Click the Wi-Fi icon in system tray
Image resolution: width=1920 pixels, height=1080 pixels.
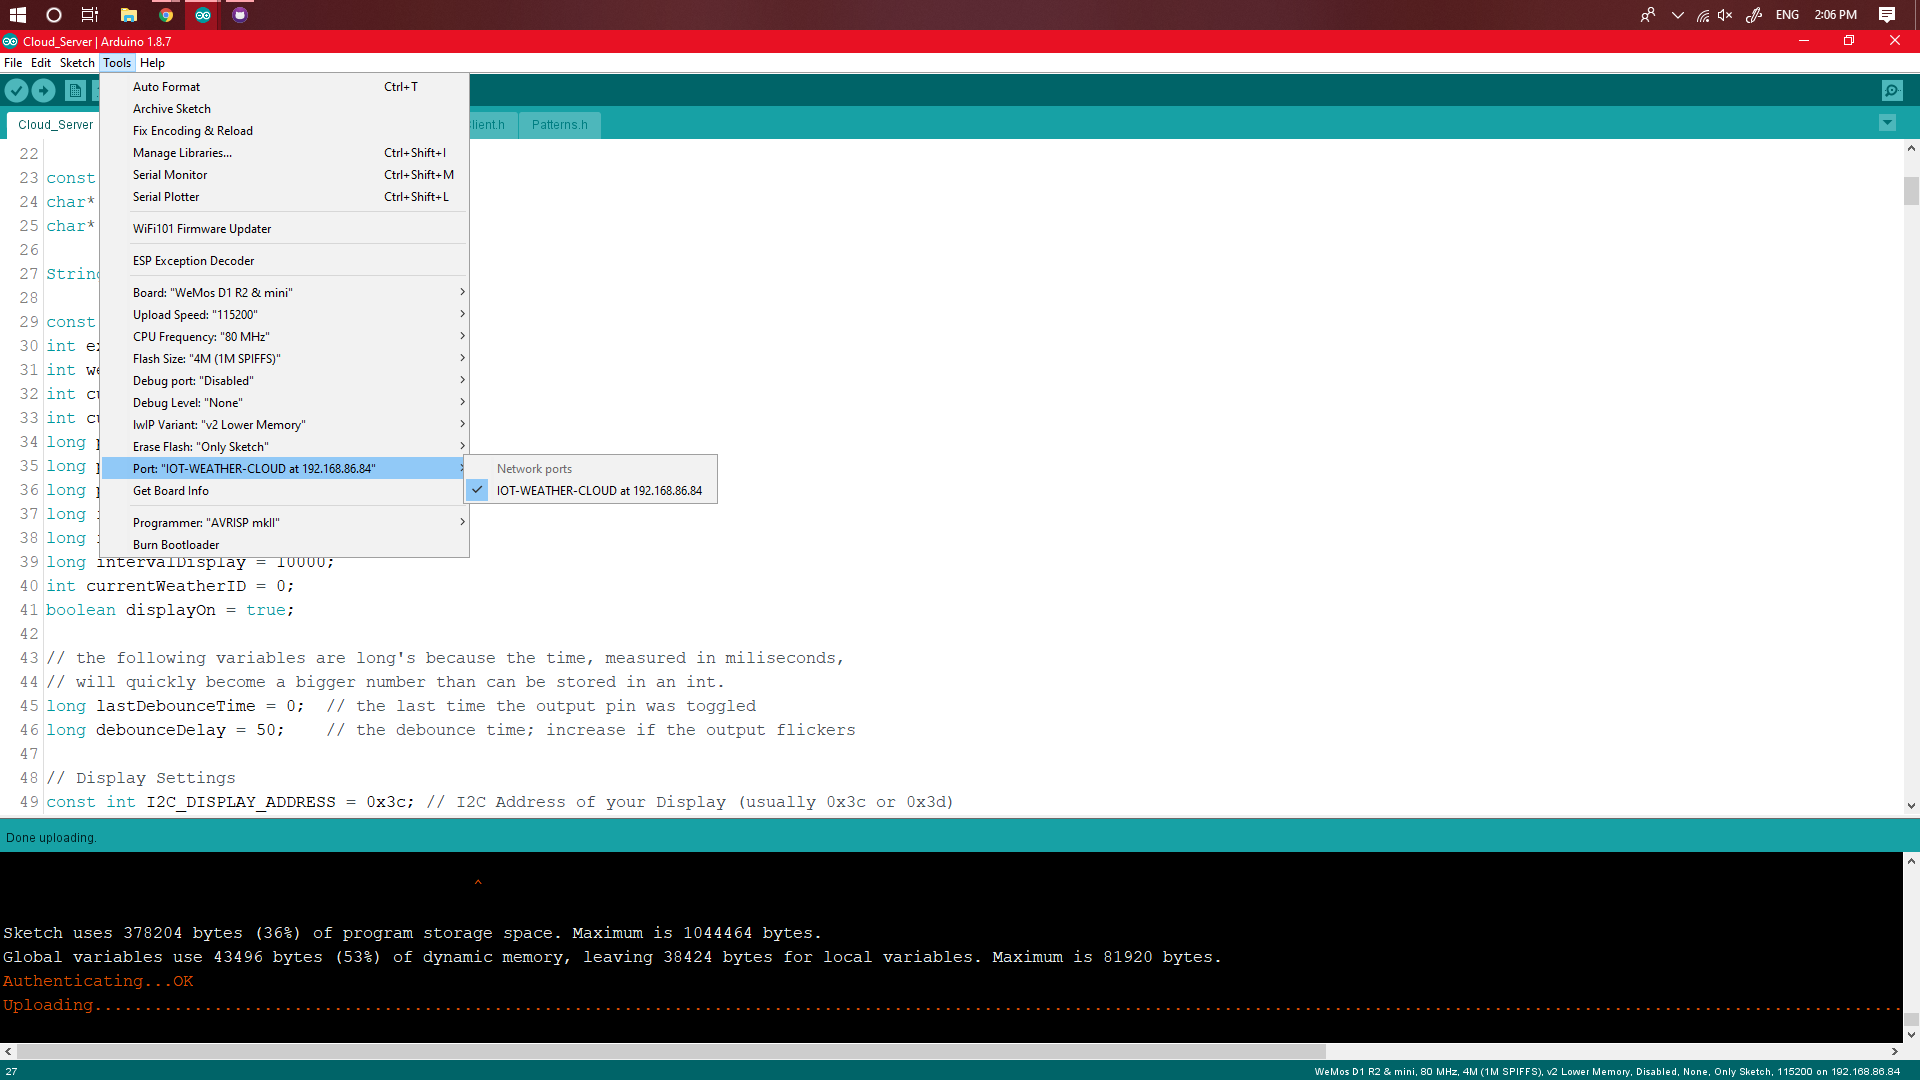[x=1704, y=14]
